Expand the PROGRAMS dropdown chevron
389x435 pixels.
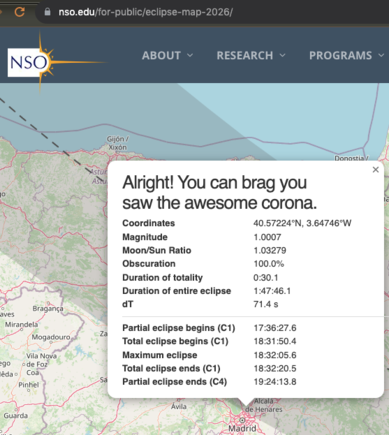point(381,55)
